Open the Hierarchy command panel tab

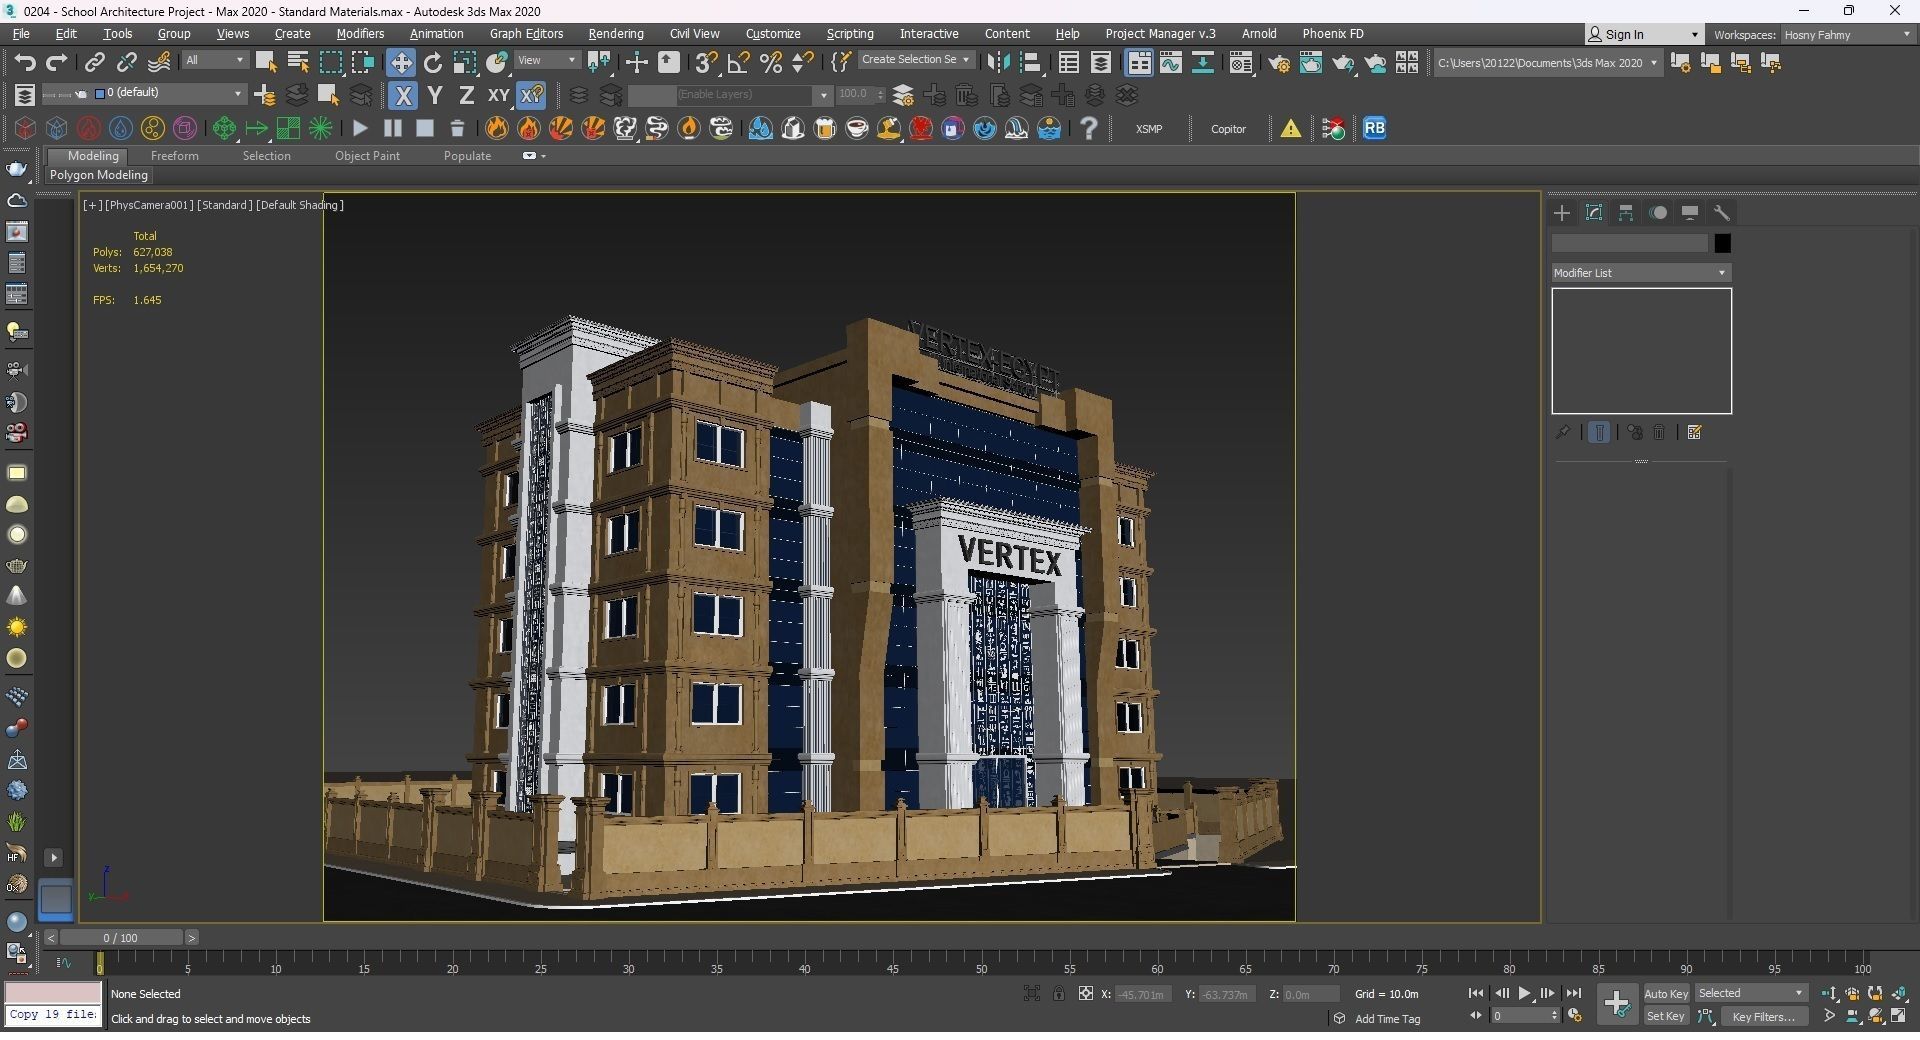(1626, 213)
